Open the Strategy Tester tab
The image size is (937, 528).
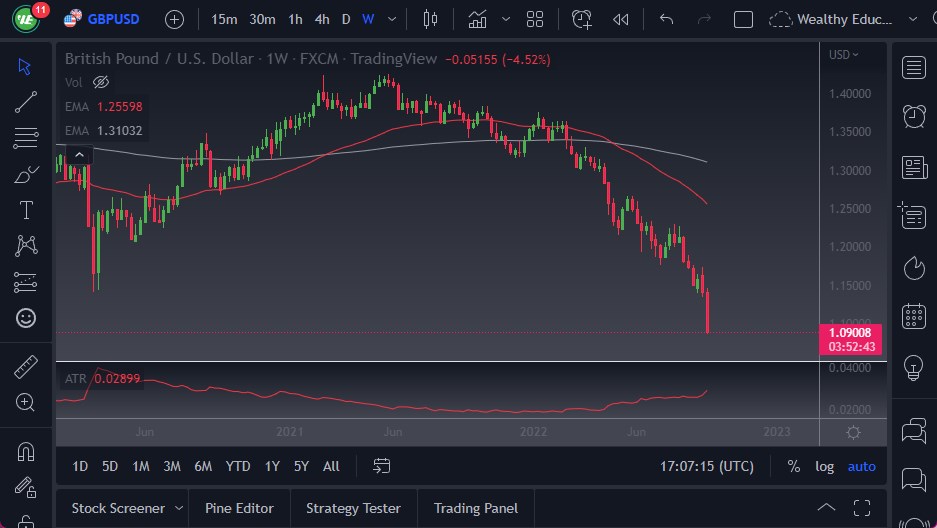353,508
